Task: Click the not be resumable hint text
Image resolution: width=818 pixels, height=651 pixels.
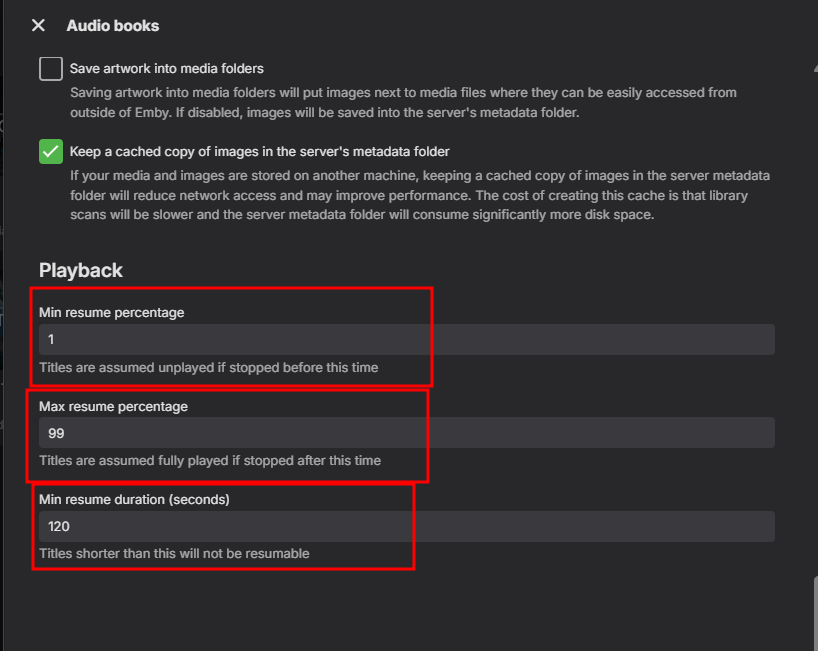Action: (x=174, y=553)
